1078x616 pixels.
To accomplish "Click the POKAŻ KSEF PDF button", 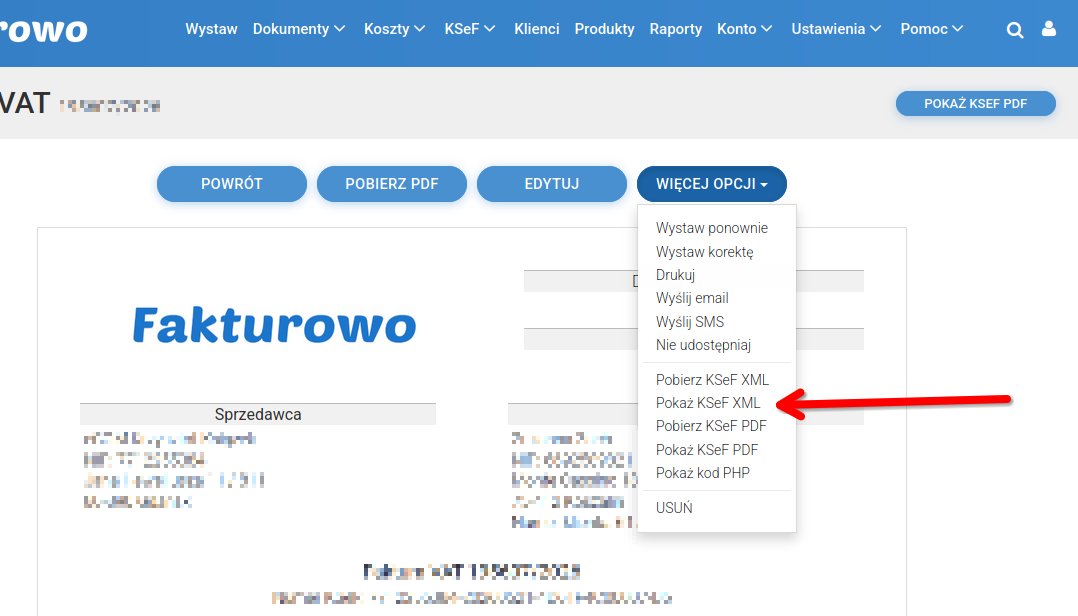I will pos(976,104).
